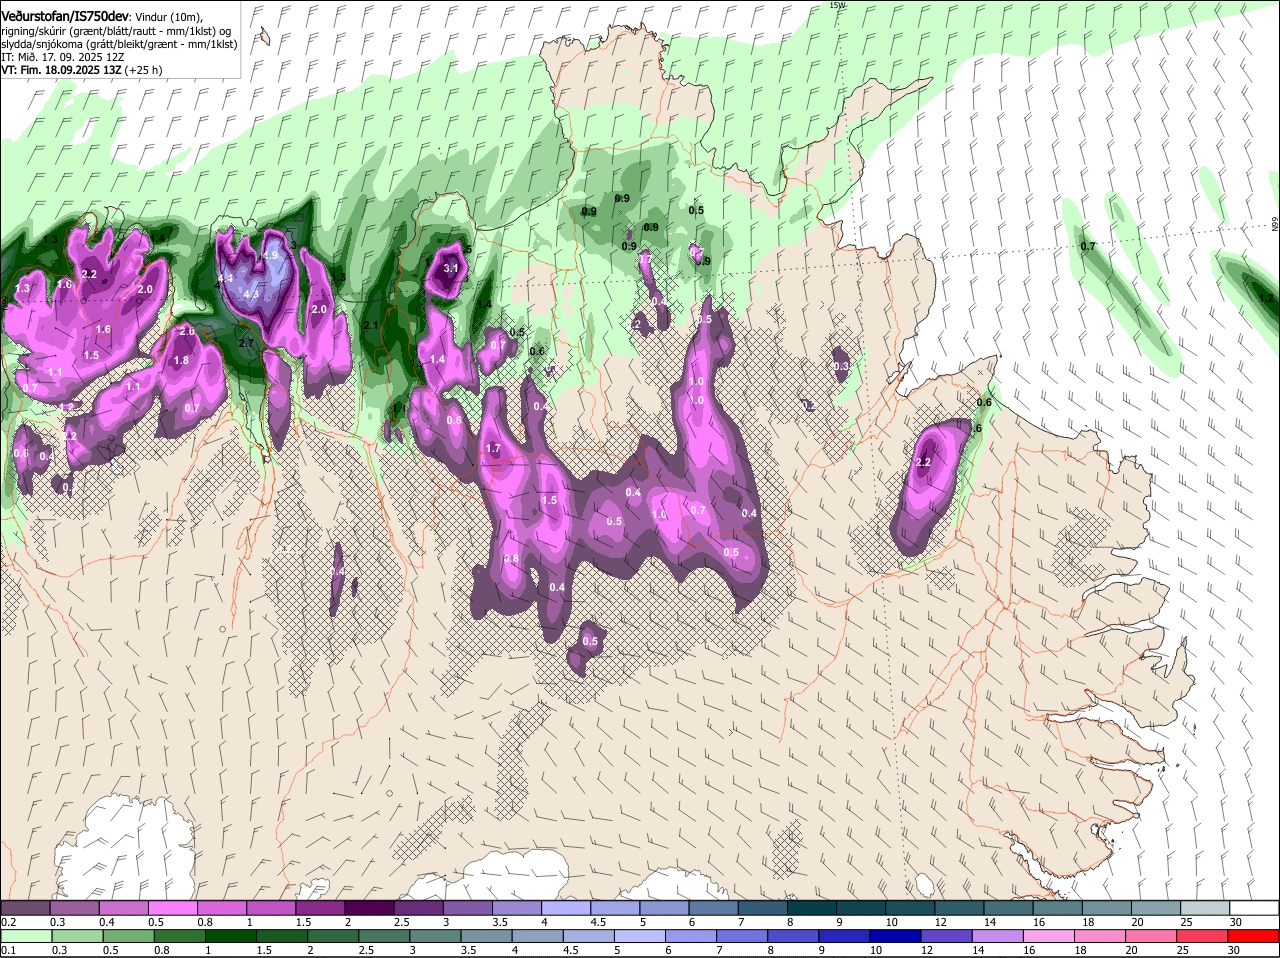The image size is (1280, 958).
Task: Select the pale green 0.1 swatch in rain legend
Action: [x=26, y=936]
